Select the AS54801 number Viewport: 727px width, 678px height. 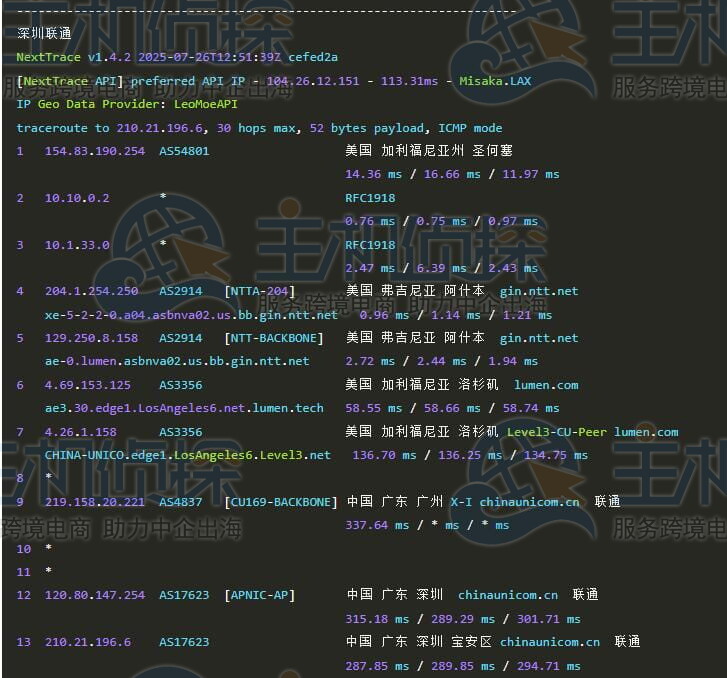coord(184,151)
